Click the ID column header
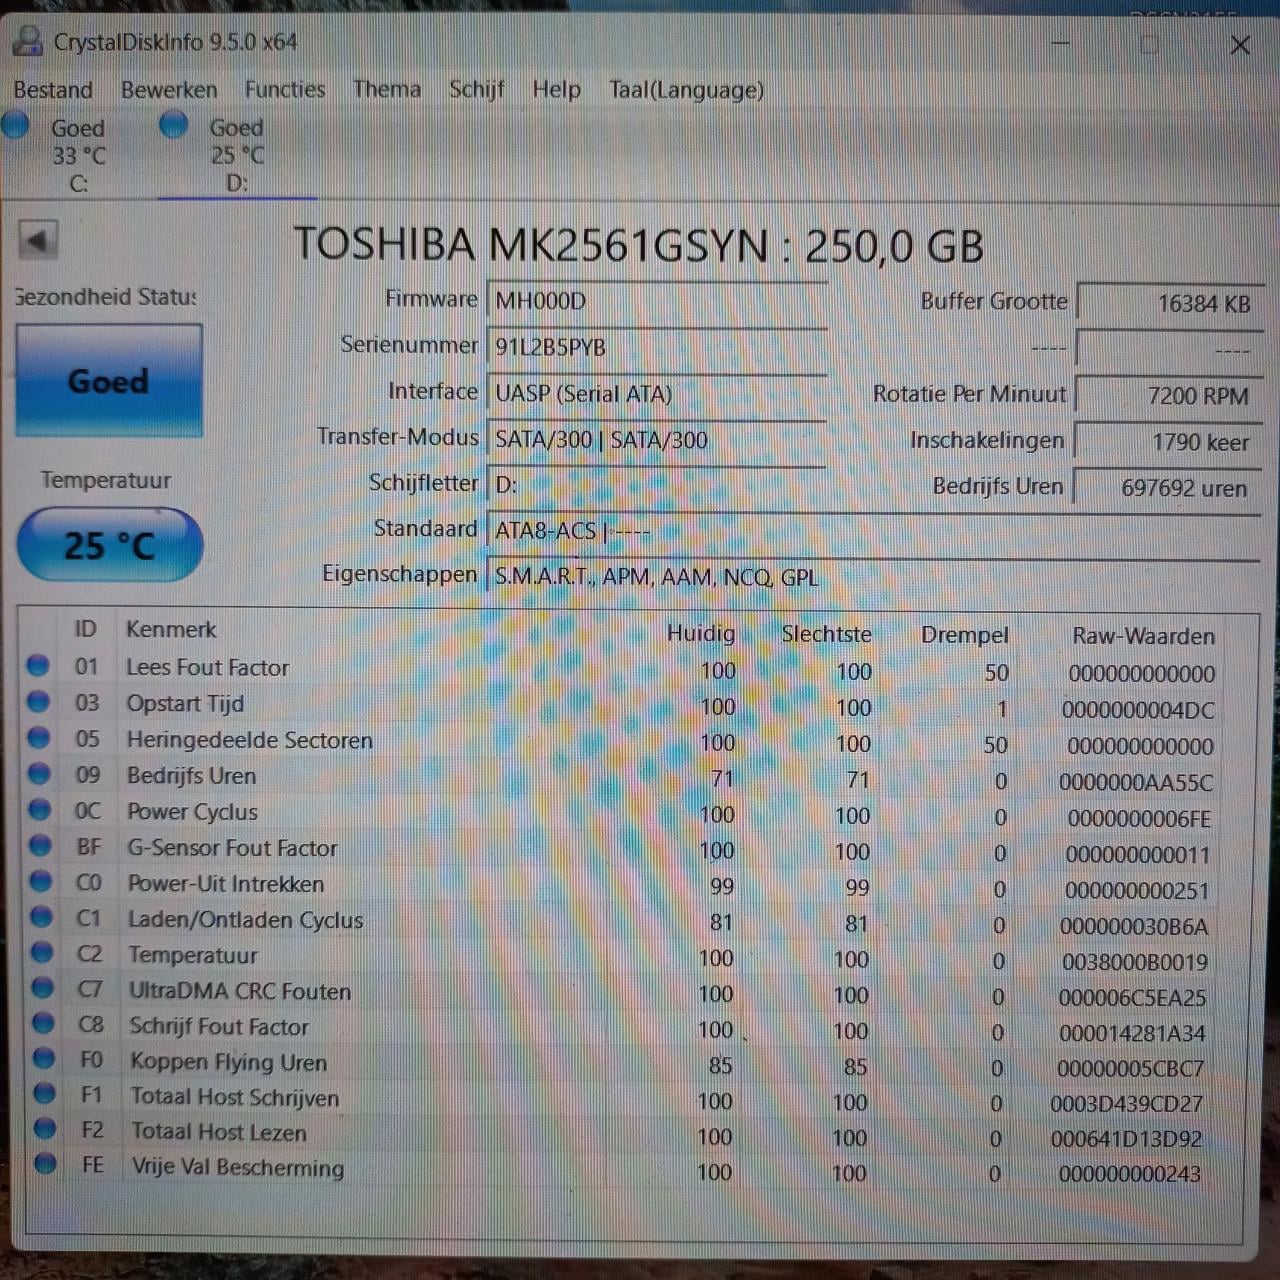 85,629
